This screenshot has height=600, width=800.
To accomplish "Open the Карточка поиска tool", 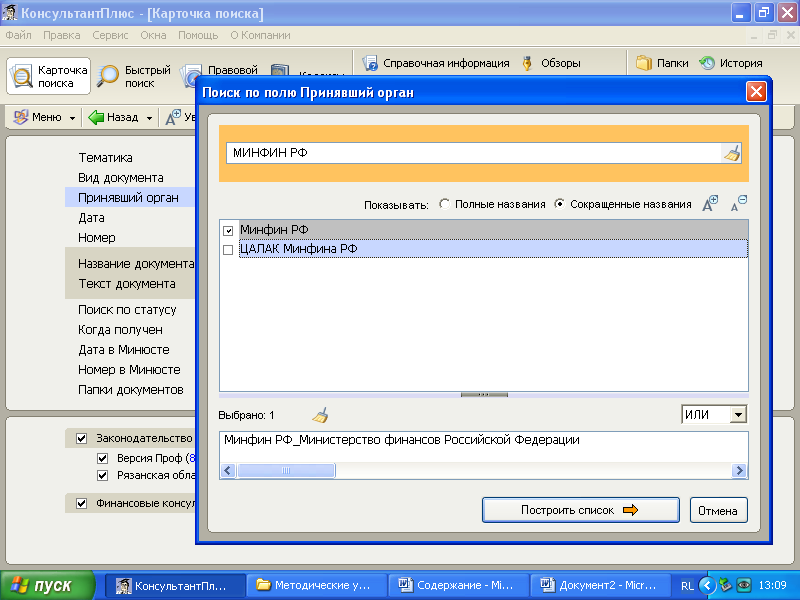I will [48, 76].
